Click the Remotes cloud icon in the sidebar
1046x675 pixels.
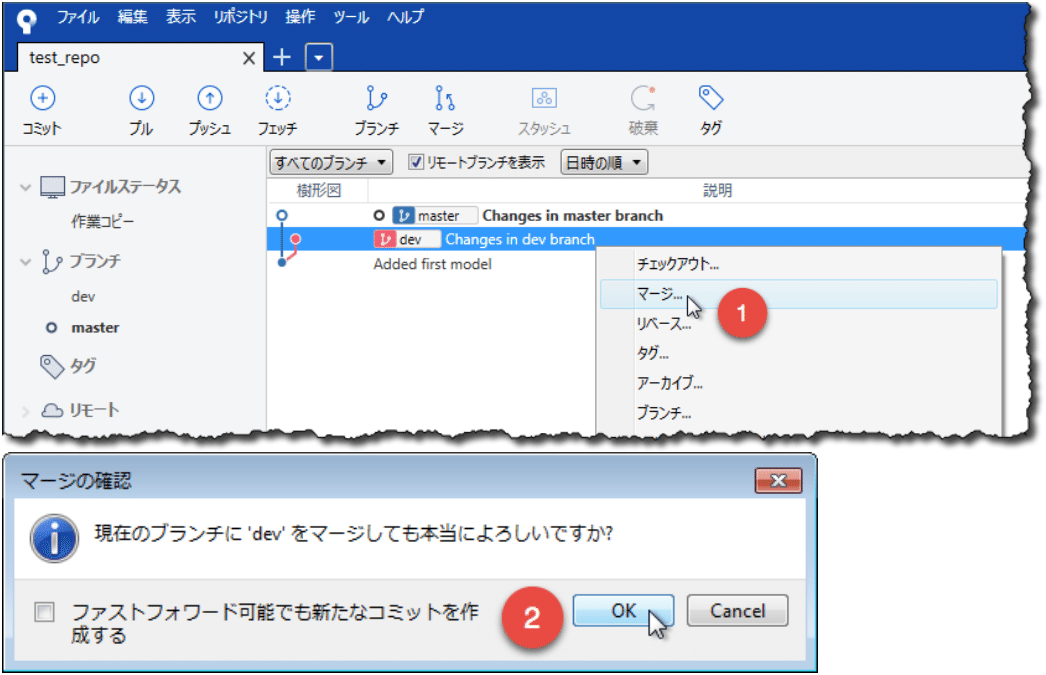[x=53, y=410]
